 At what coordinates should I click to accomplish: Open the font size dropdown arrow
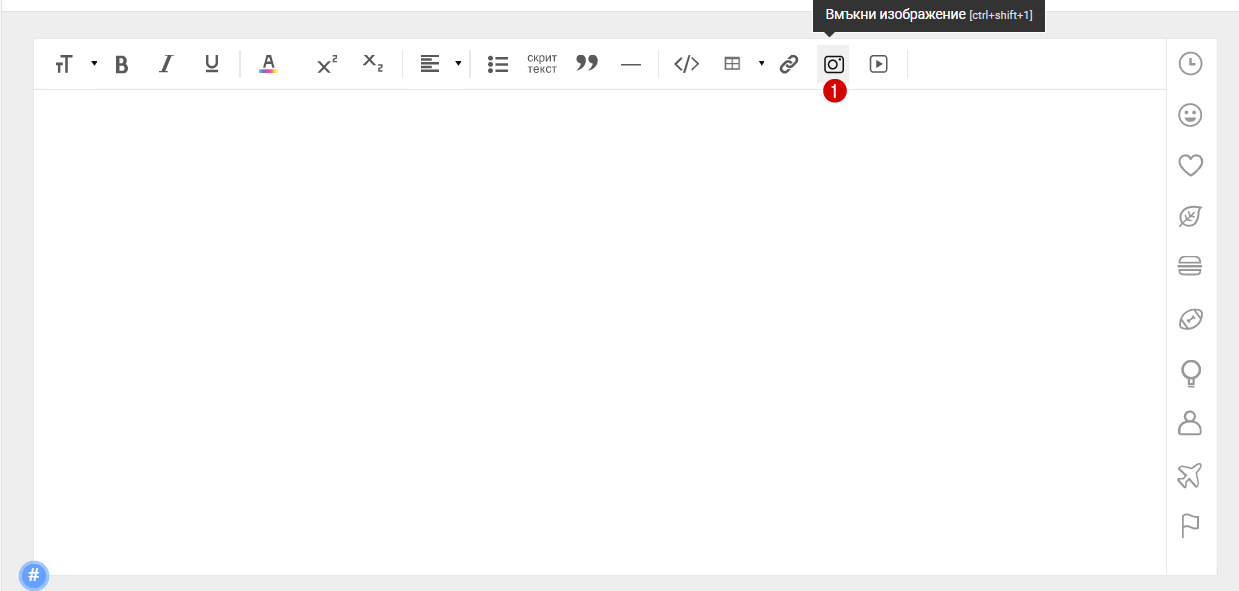click(94, 64)
